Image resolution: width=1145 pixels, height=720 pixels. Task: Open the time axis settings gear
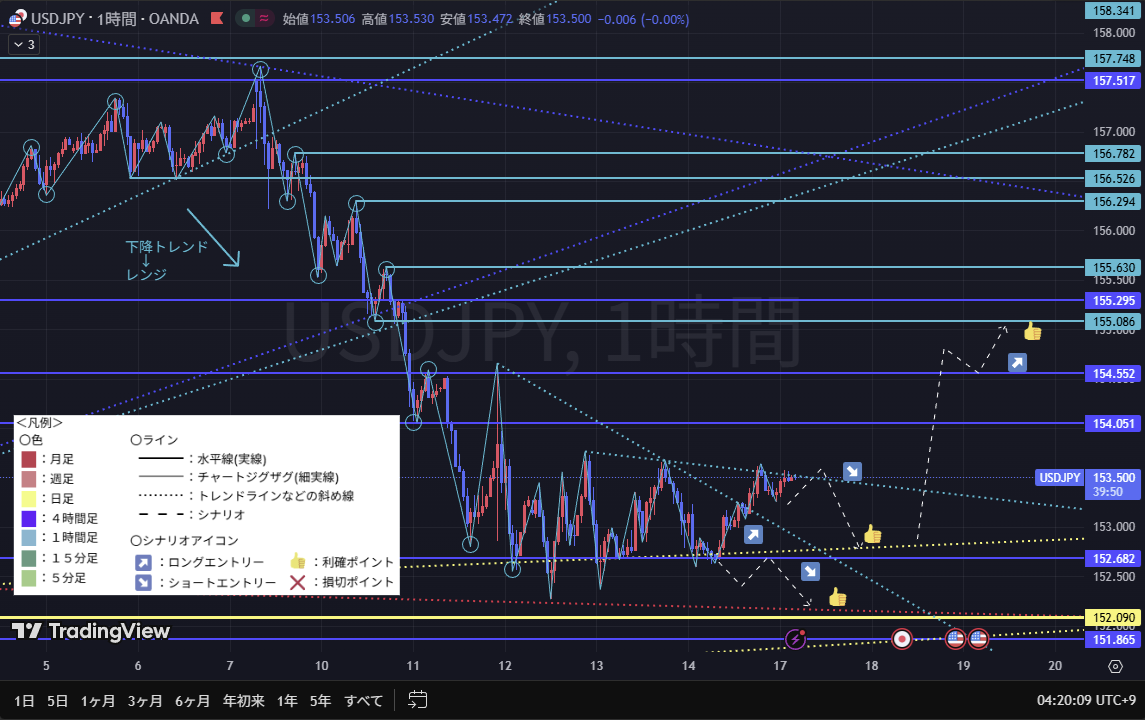click(x=1114, y=666)
